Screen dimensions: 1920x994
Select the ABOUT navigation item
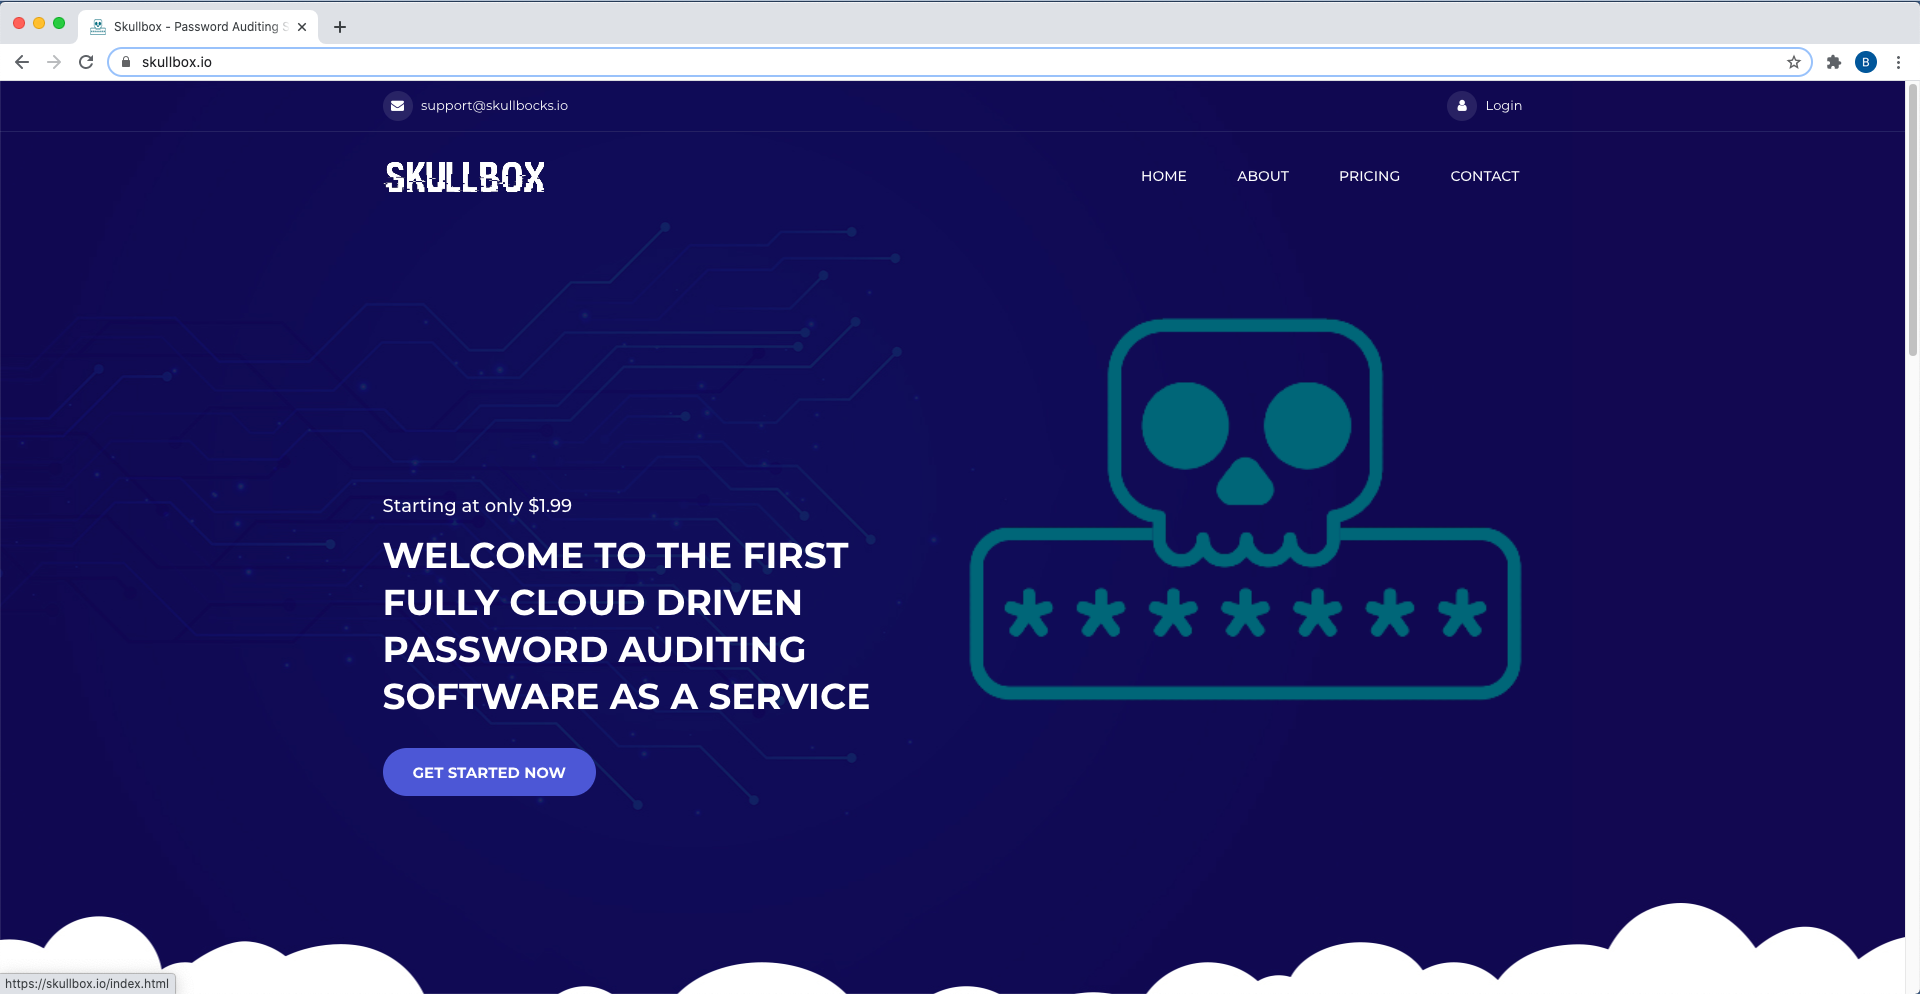(1262, 176)
